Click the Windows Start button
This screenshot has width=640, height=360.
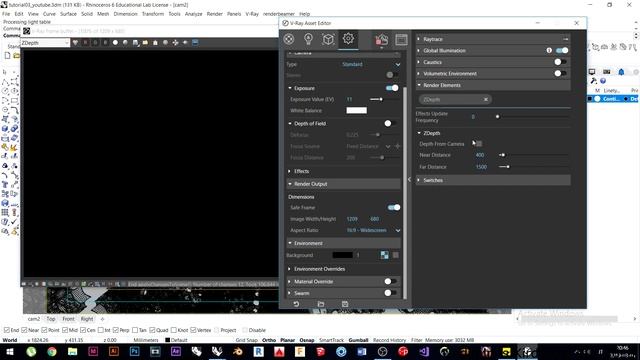tap(10, 351)
